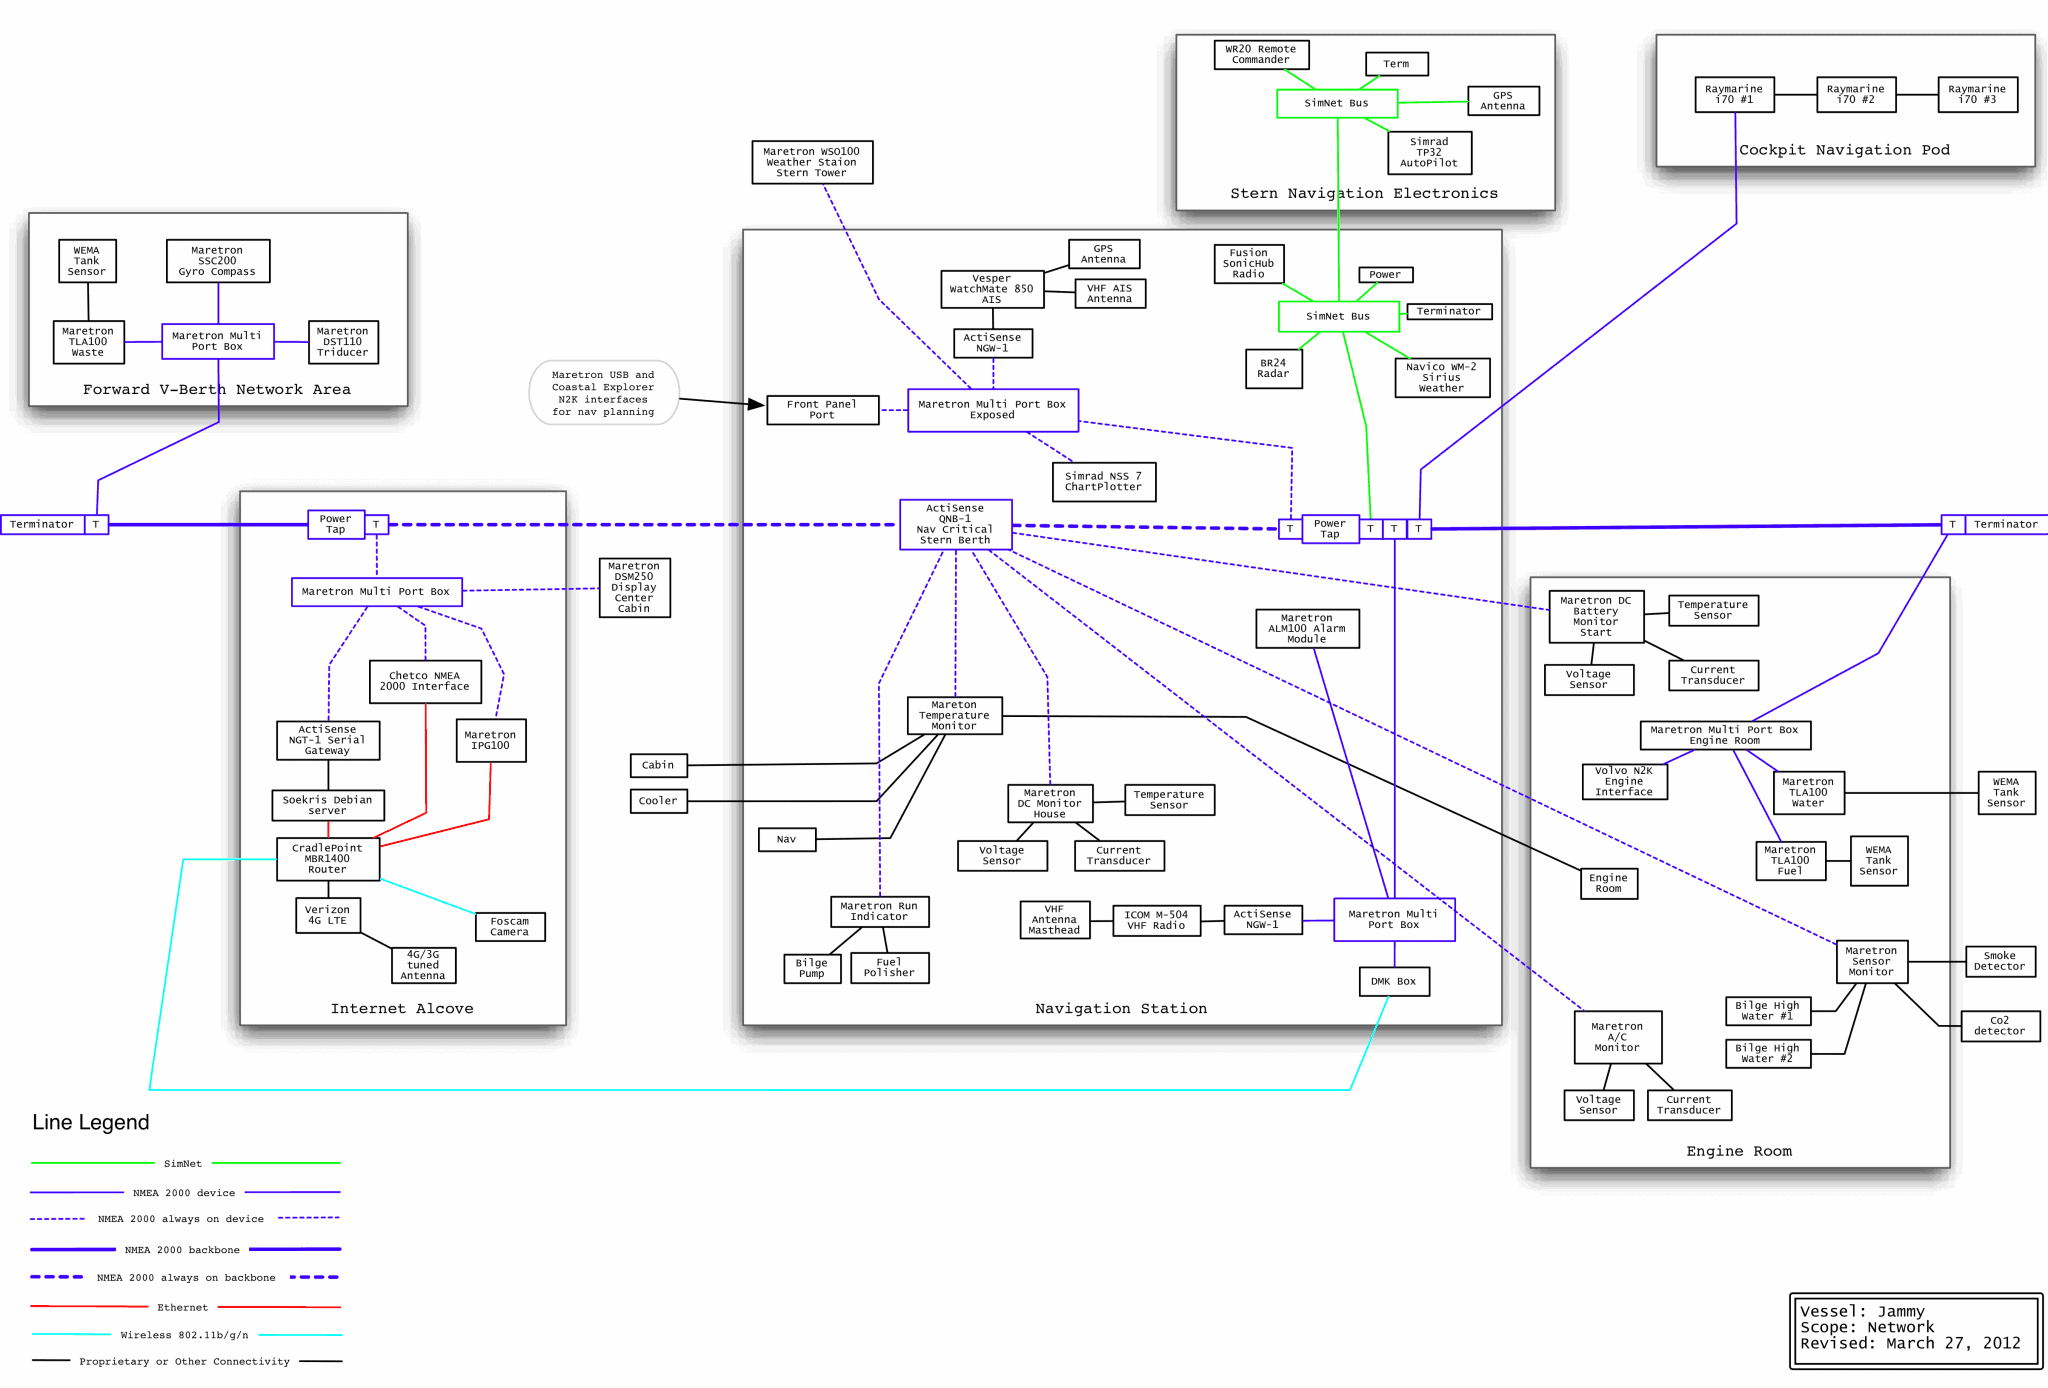The width and height of the screenshot is (2048, 1388).
Task: Click the Vessel Jammy title block
Action: (x=1915, y=1330)
